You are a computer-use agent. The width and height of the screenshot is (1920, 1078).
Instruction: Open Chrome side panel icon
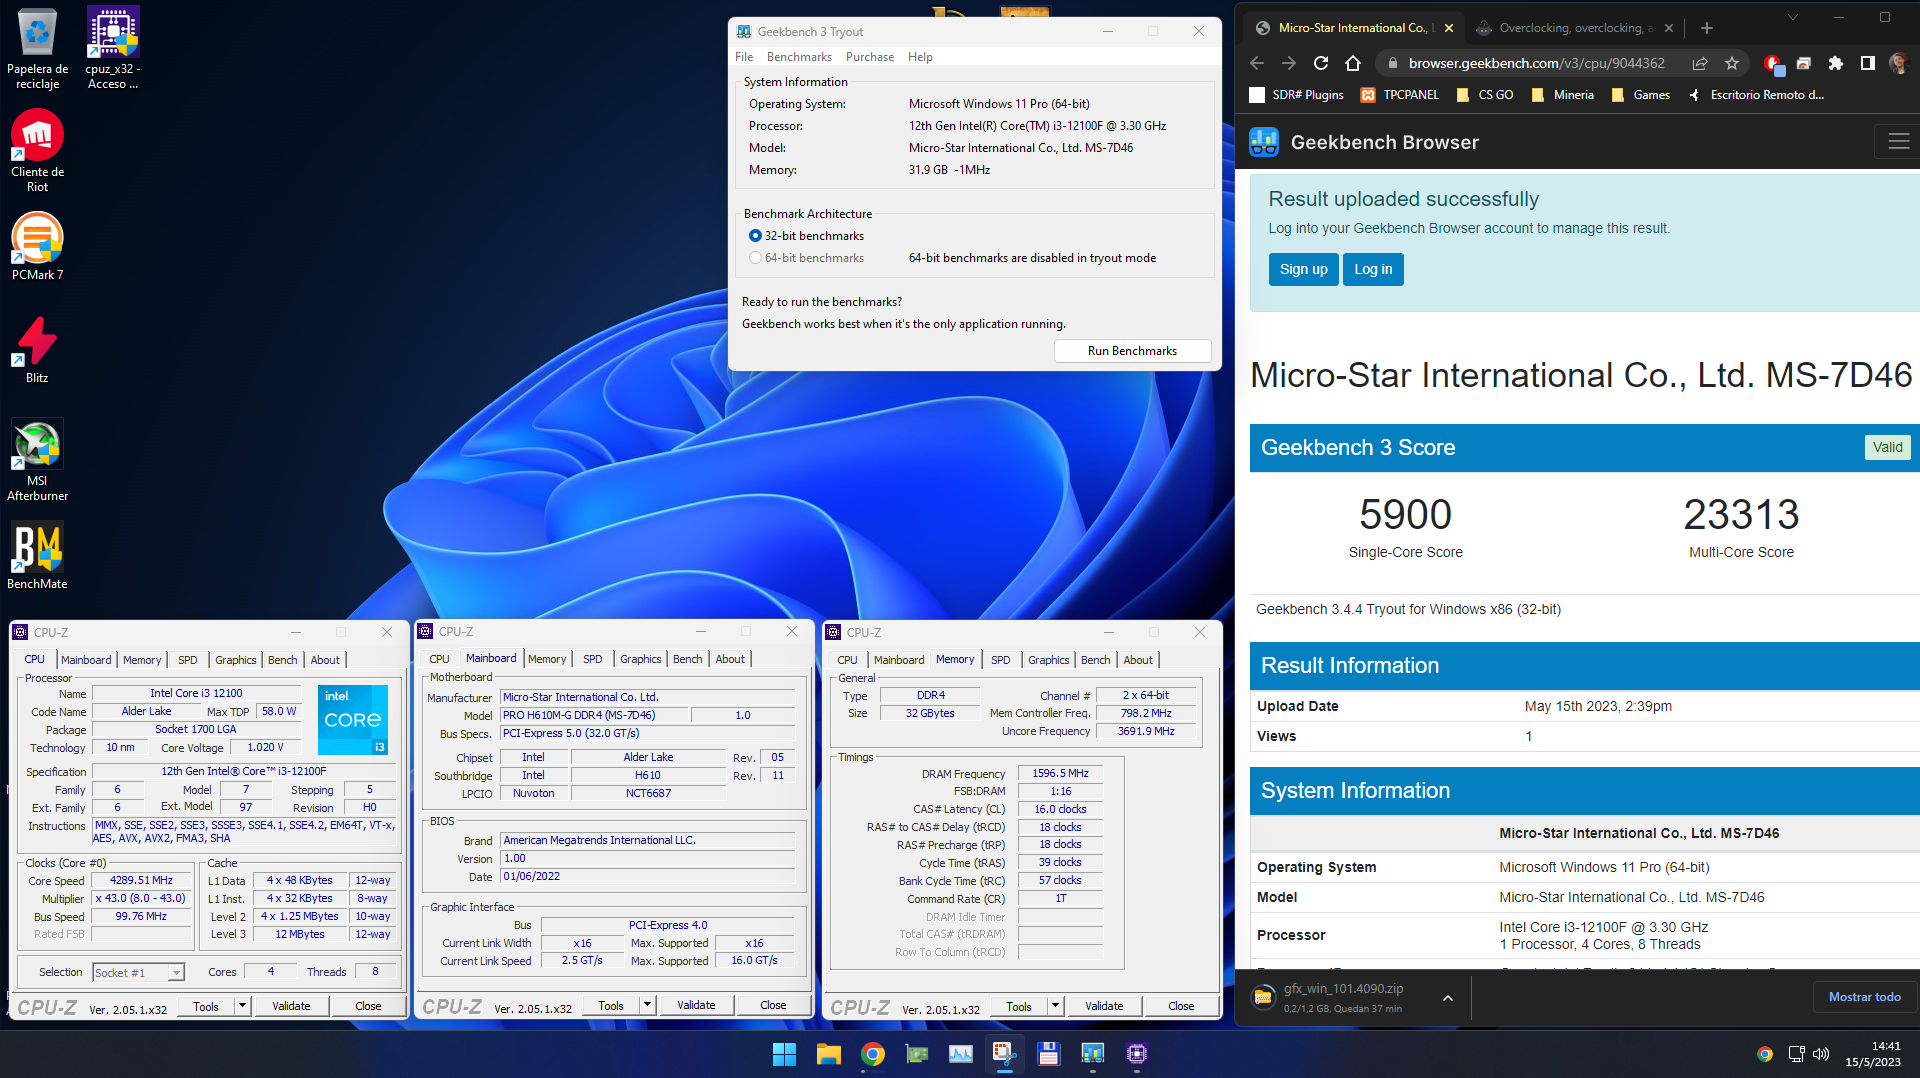(1867, 63)
